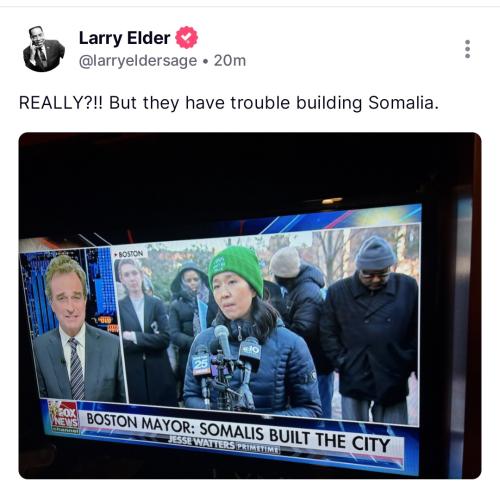Click the woman with folded arms
Screen dimensions: 500x495
tap(142, 332)
